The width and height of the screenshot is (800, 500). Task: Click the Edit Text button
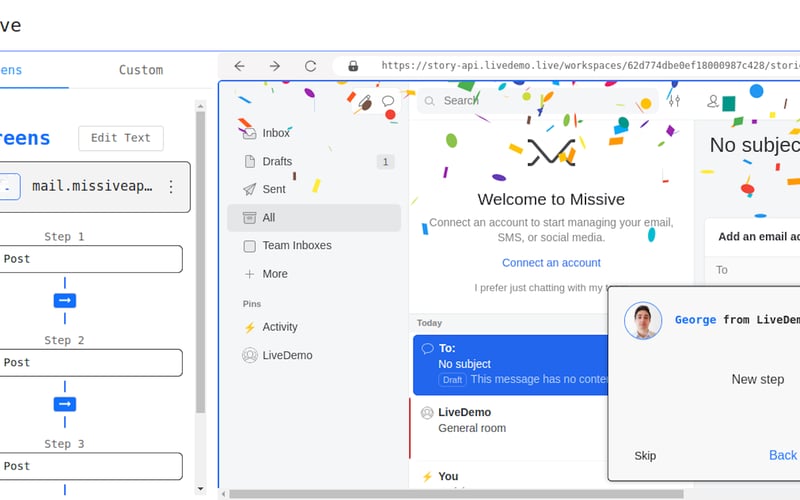pyautogui.click(x=121, y=138)
